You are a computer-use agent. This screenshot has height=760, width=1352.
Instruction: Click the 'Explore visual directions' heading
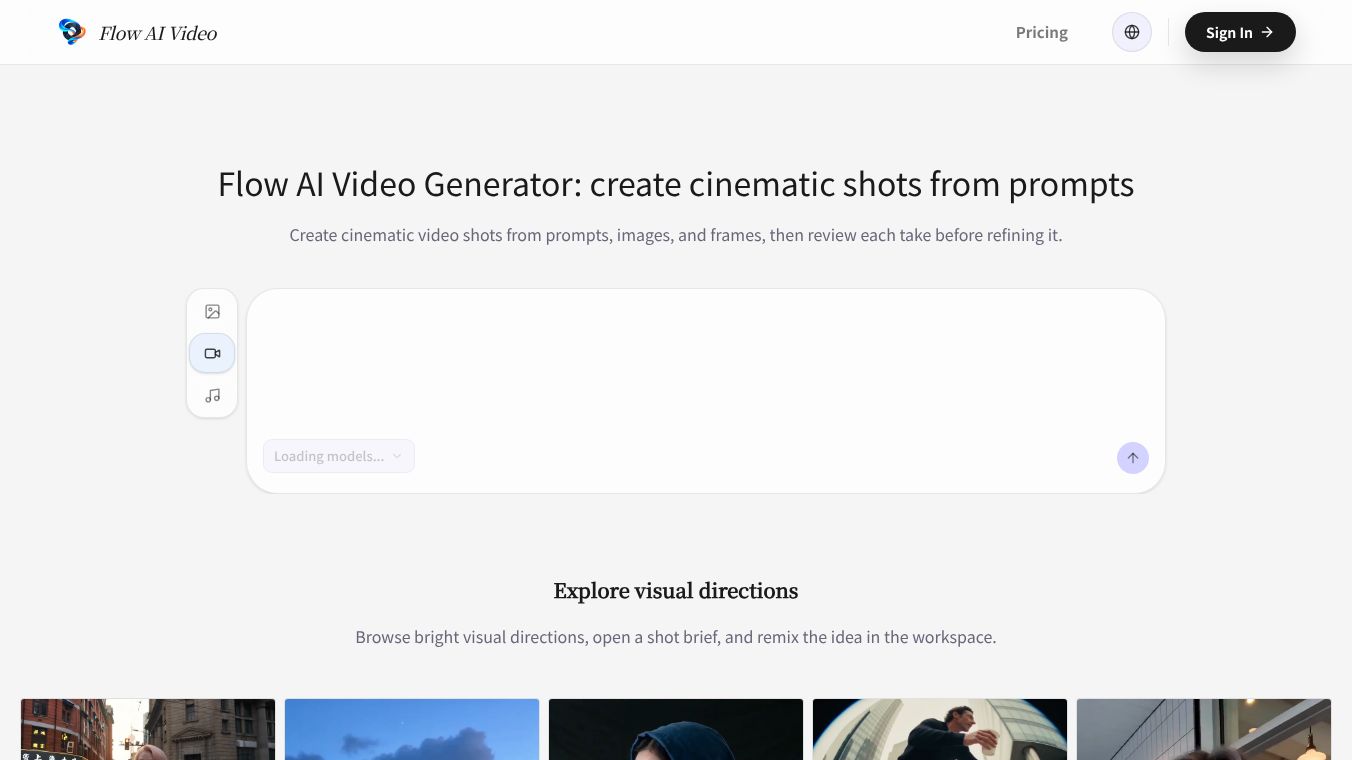(676, 591)
